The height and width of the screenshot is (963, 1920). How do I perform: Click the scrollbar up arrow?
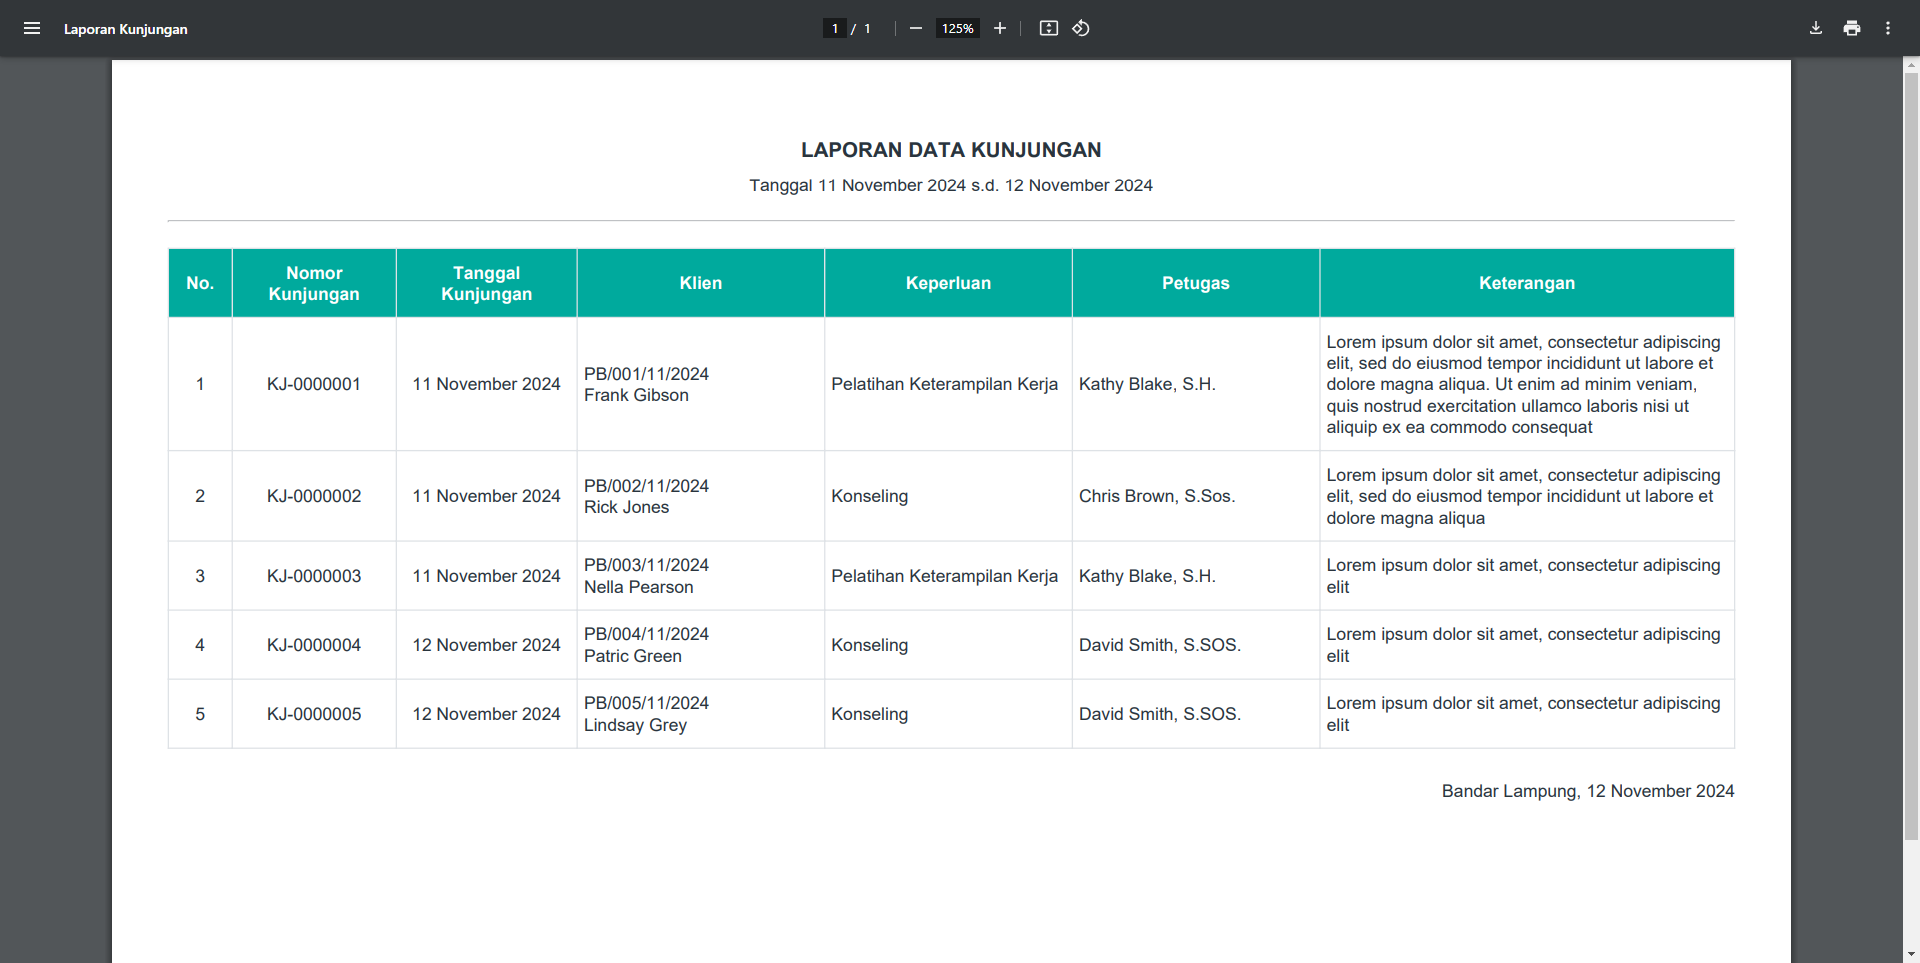[x=1911, y=66]
